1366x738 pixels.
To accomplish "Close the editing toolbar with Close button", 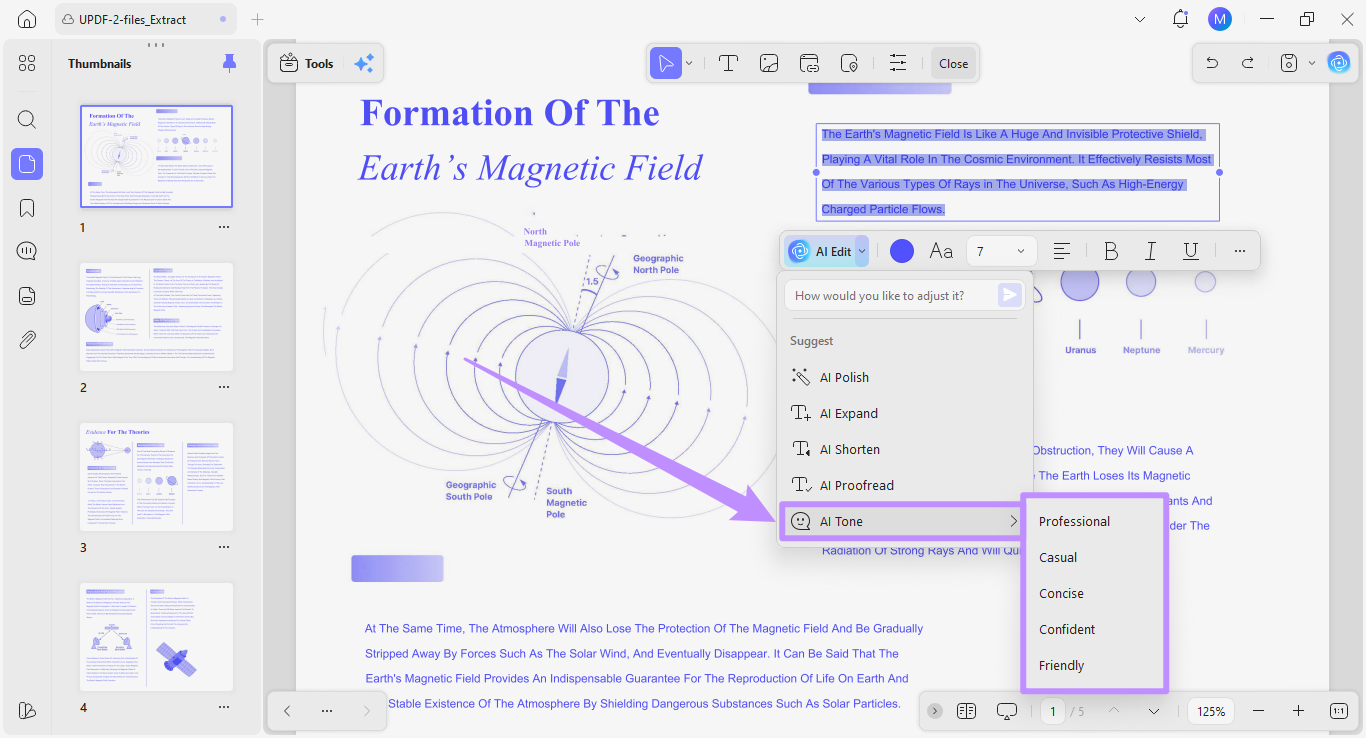I will click(x=953, y=63).
